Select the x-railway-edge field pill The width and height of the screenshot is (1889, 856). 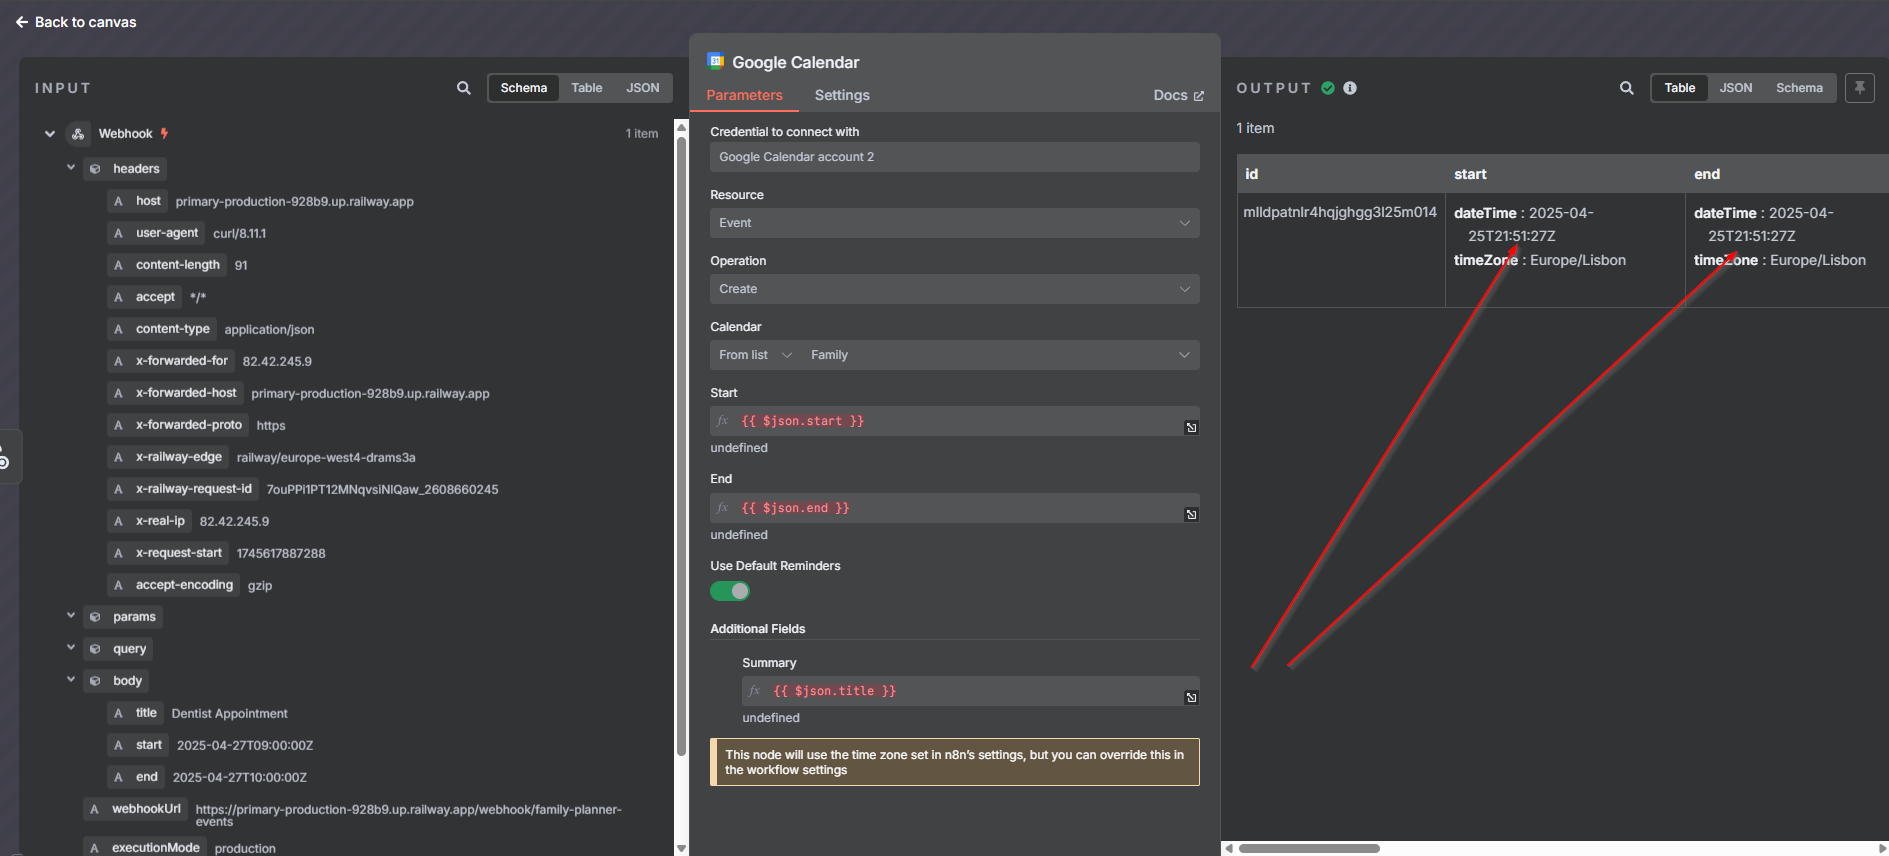click(168, 457)
